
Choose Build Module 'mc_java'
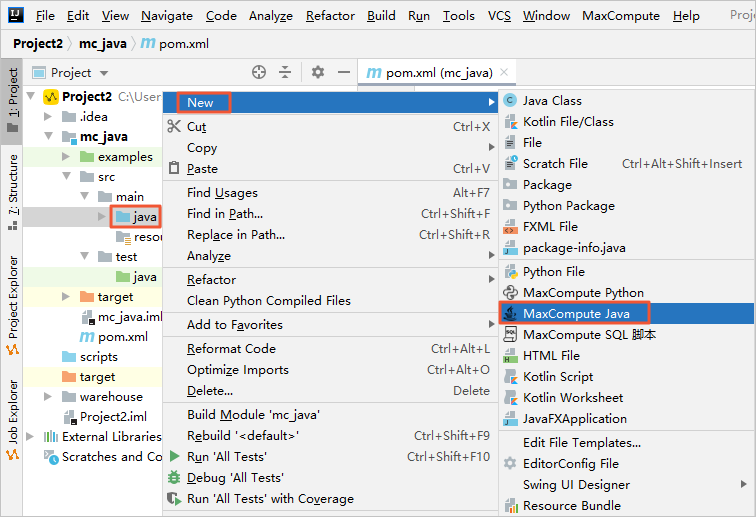[330, 415]
